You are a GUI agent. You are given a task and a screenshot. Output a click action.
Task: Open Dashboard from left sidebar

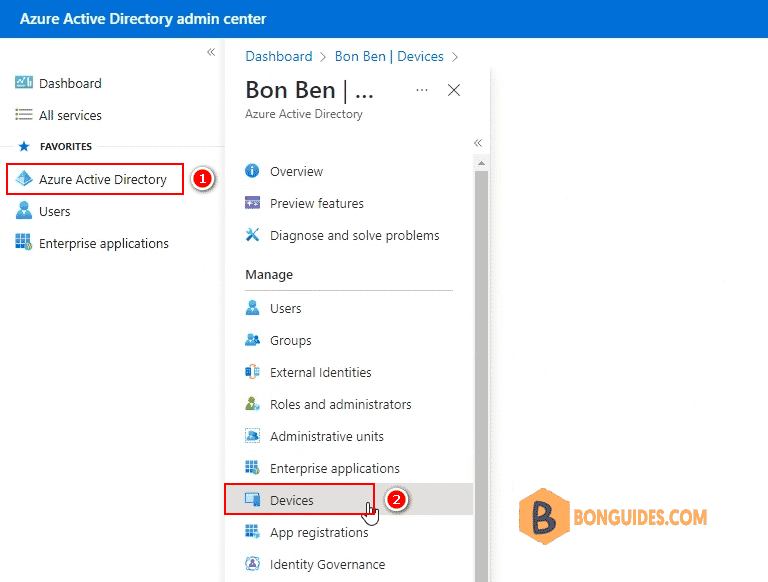(70, 83)
